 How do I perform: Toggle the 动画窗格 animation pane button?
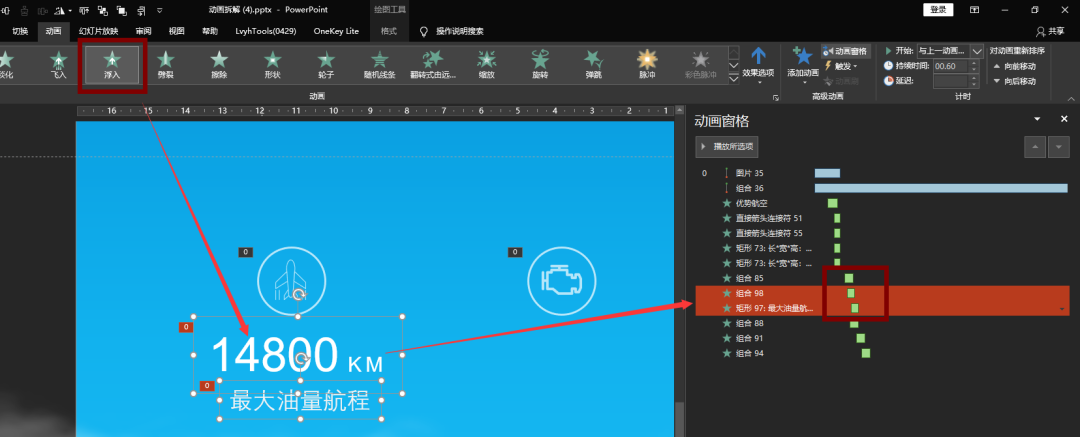coord(846,52)
